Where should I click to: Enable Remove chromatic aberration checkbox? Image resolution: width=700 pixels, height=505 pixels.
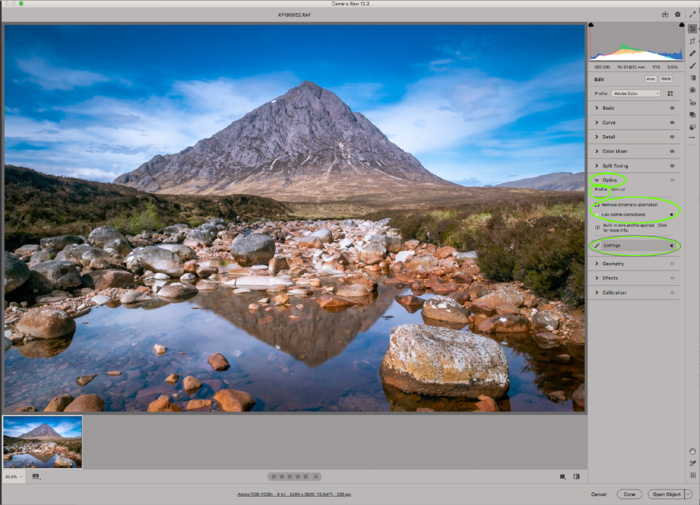click(597, 203)
